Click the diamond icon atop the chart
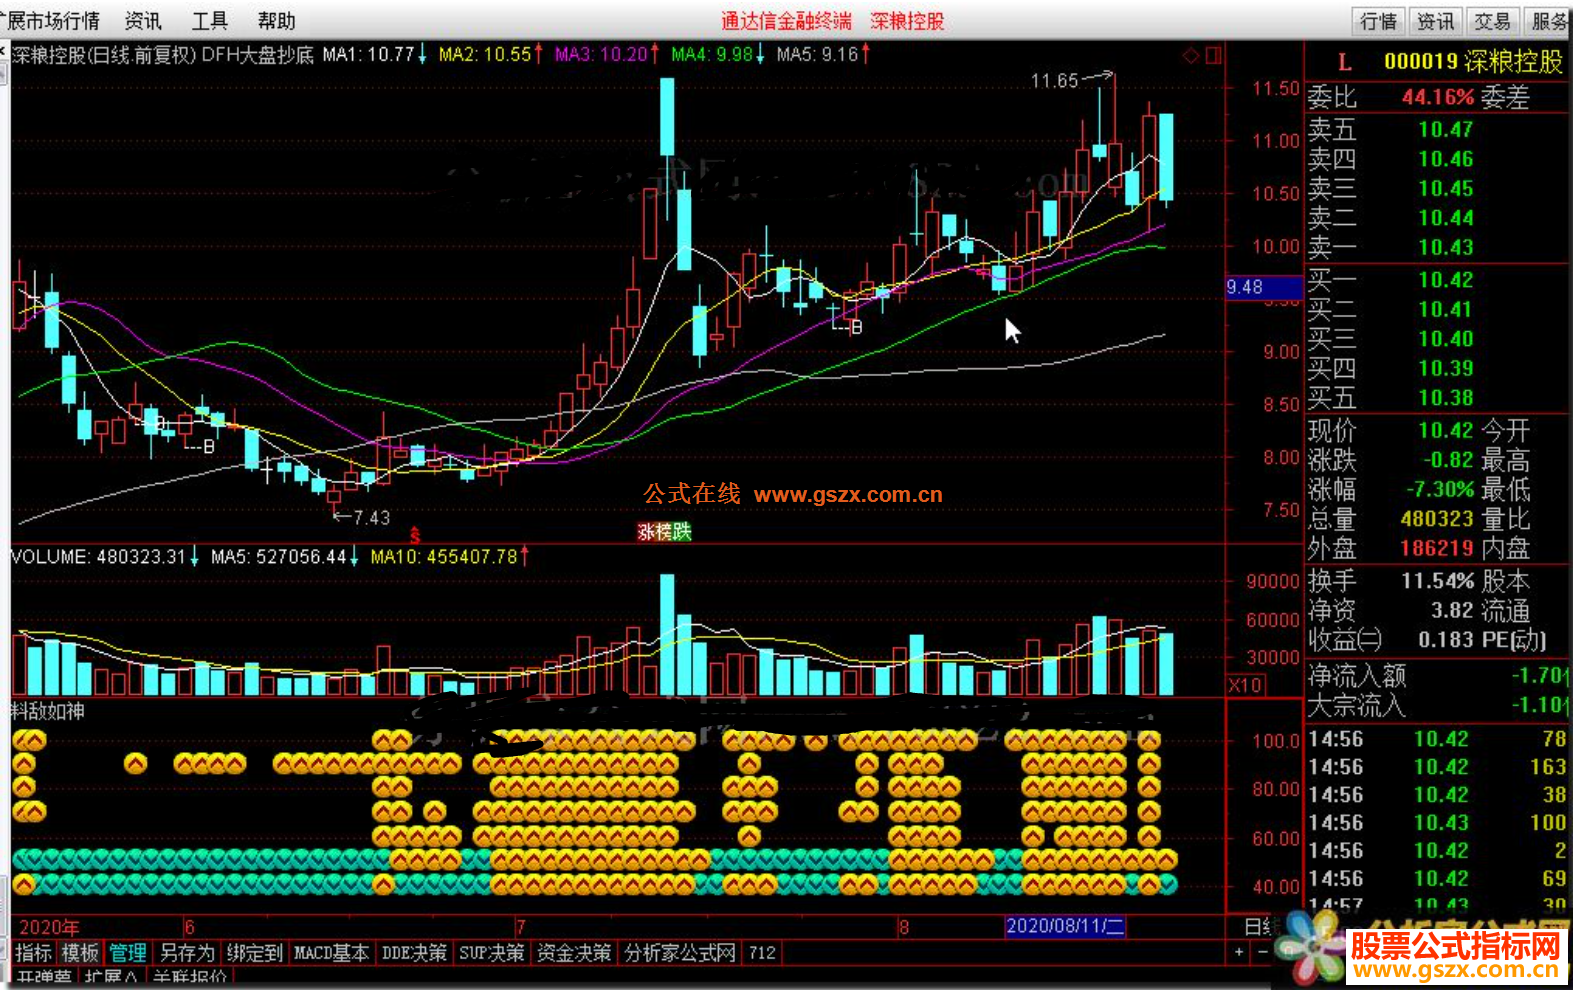This screenshot has width=1573, height=990. point(1191,55)
